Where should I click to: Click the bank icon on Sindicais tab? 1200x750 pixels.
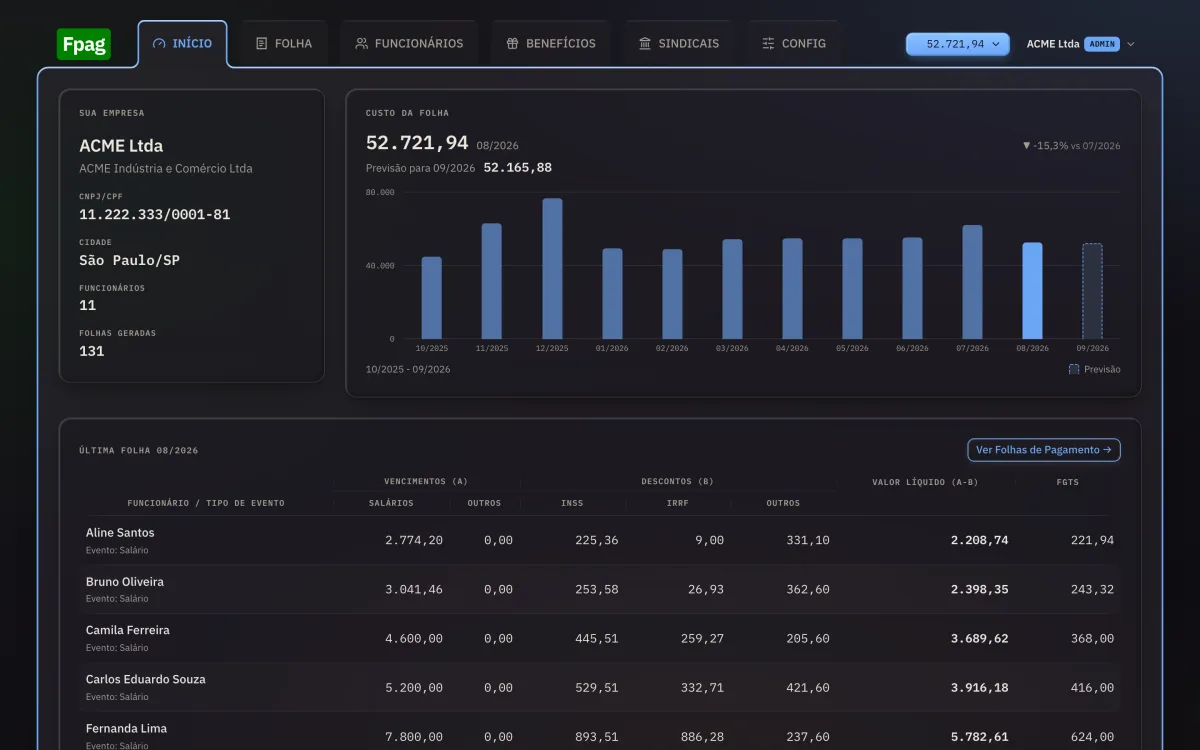click(x=645, y=44)
